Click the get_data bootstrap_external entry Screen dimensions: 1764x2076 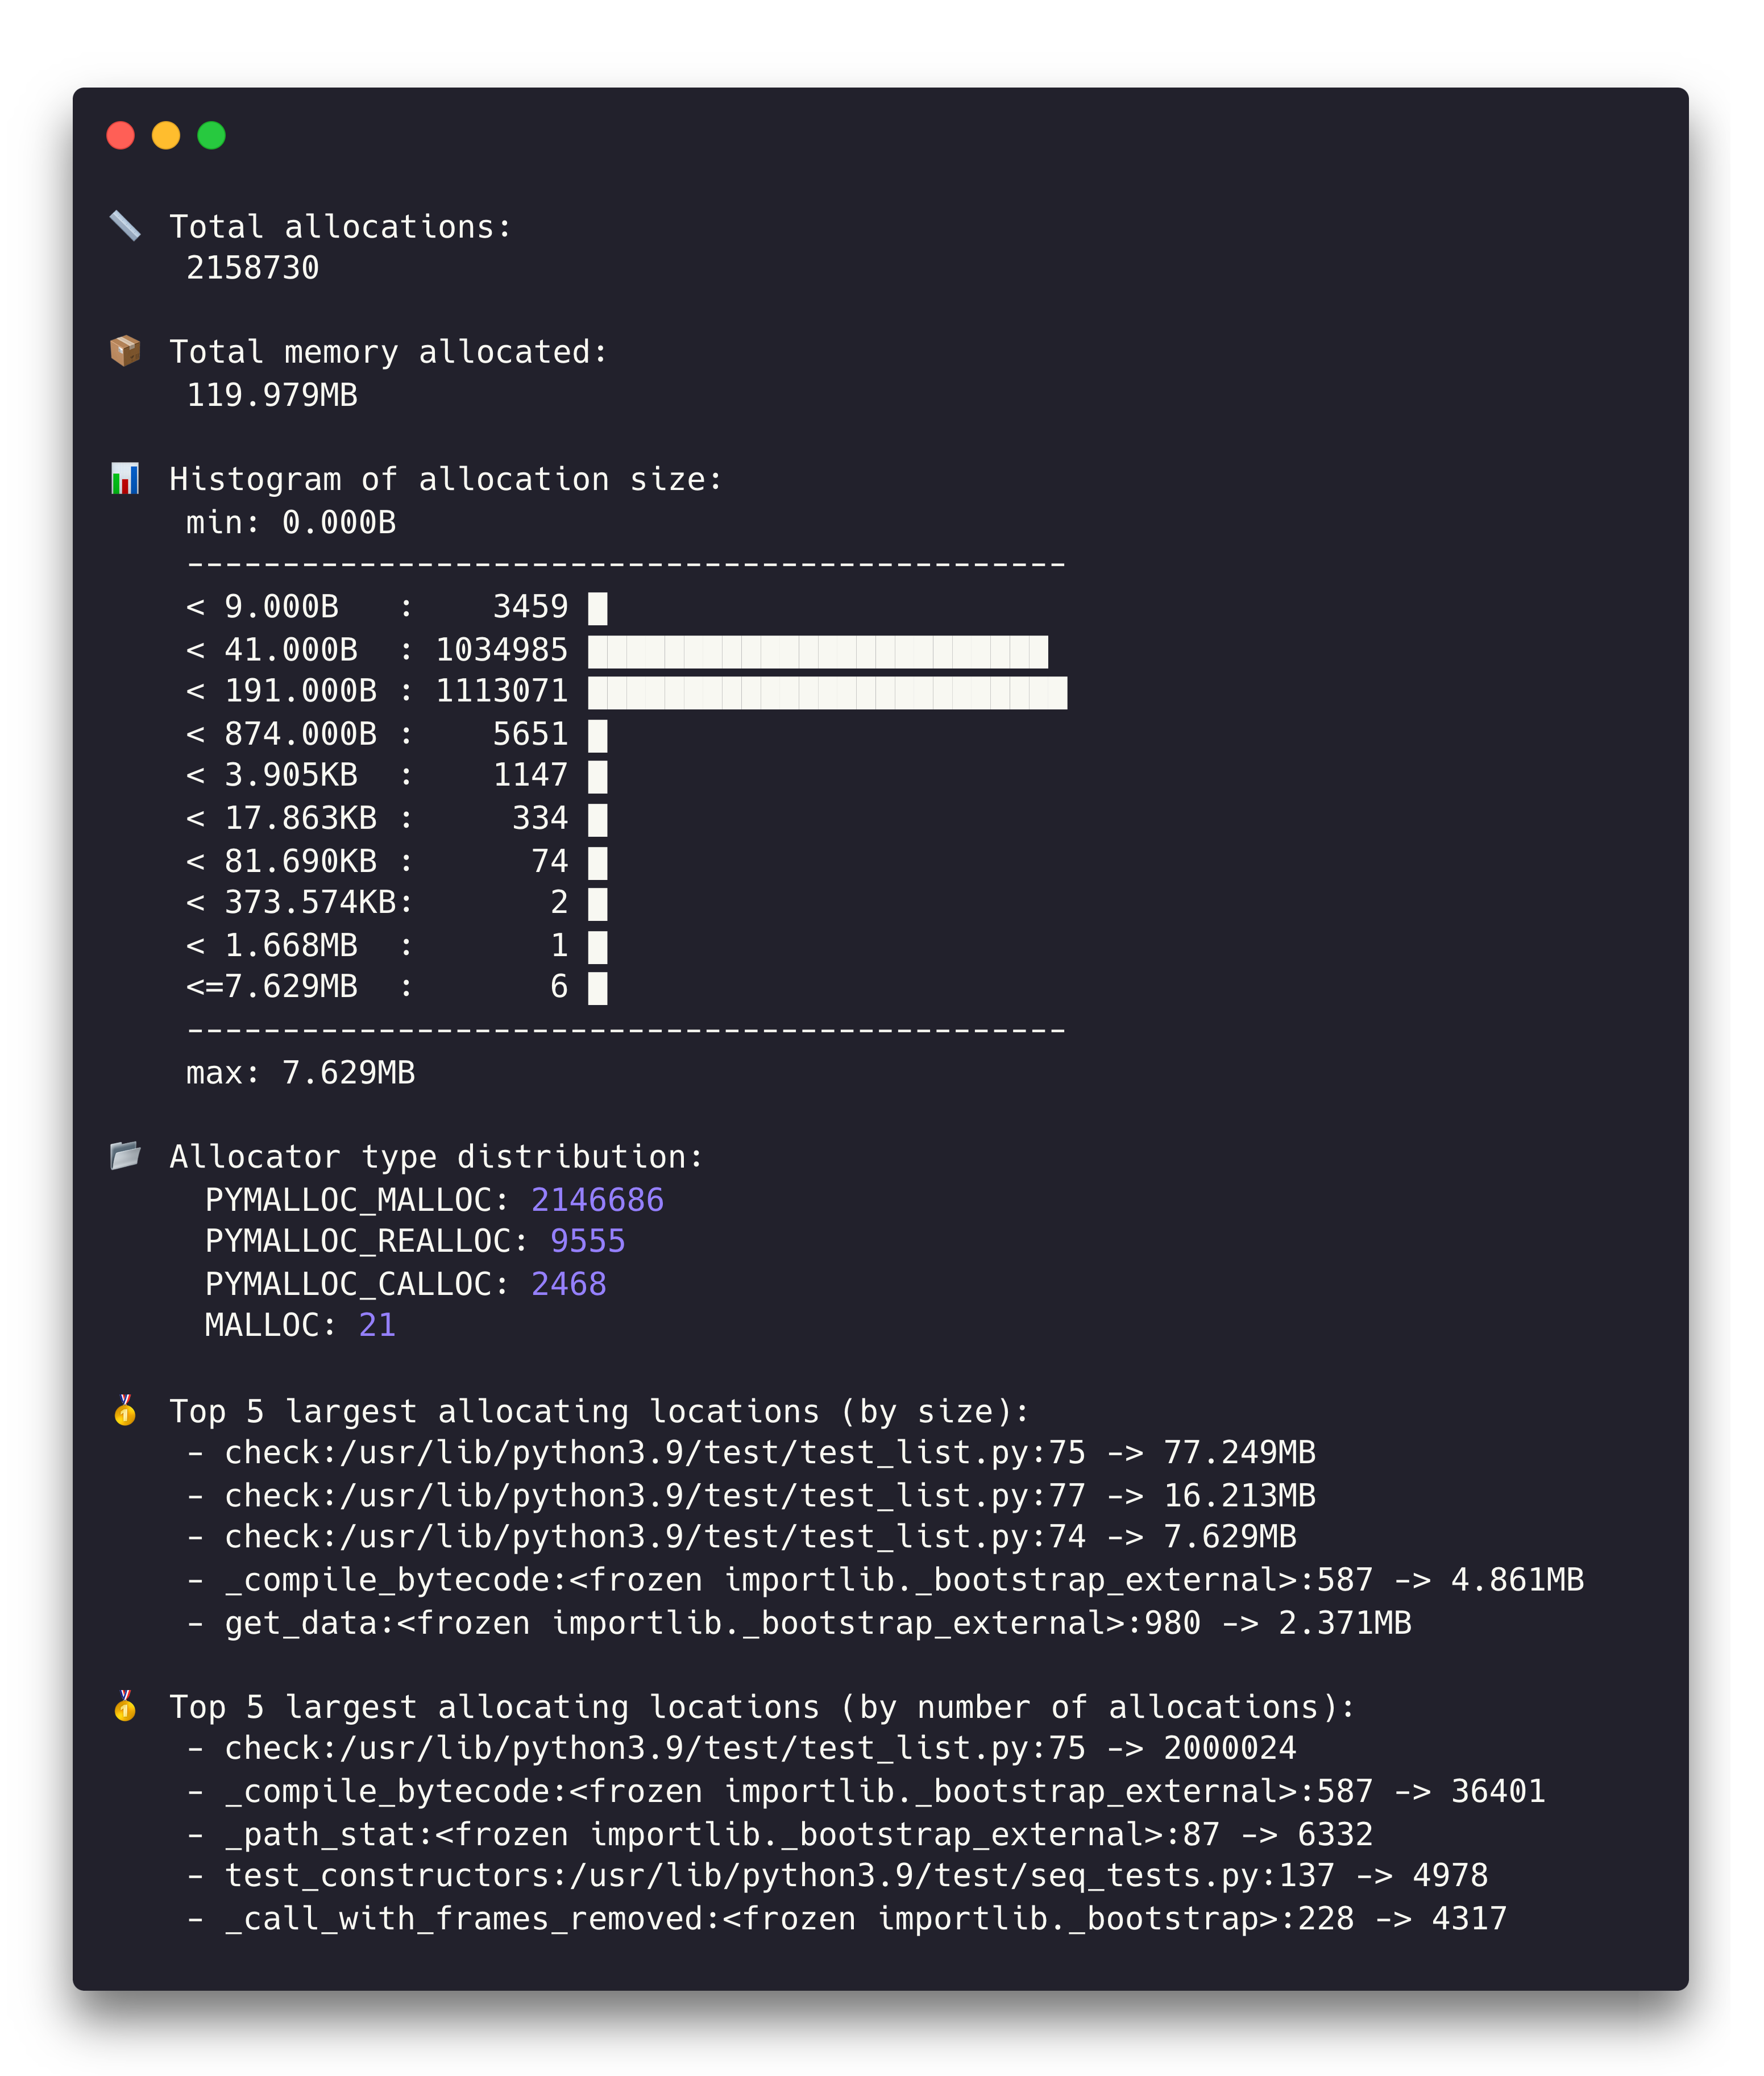[x=800, y=1621]
